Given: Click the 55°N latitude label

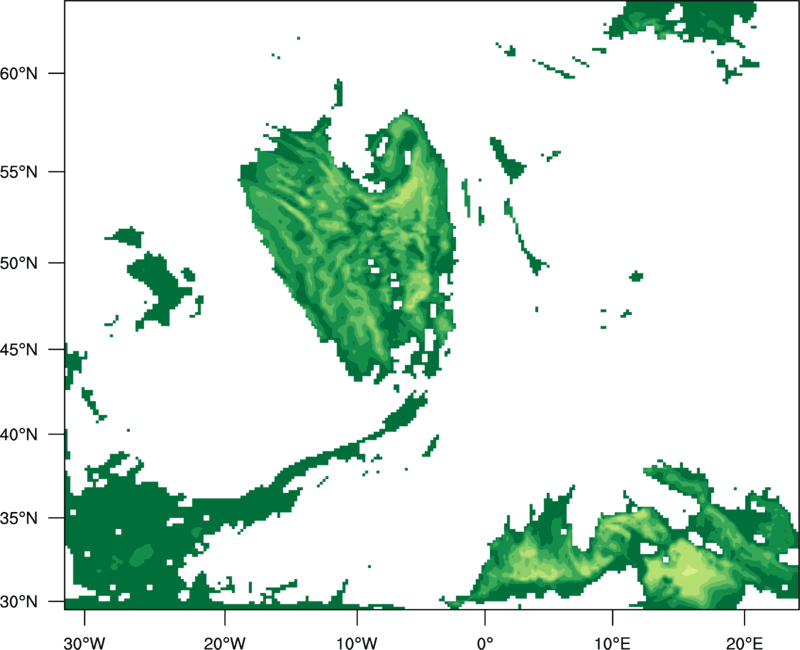Looking at the screenshot, I should coord(19,172).
